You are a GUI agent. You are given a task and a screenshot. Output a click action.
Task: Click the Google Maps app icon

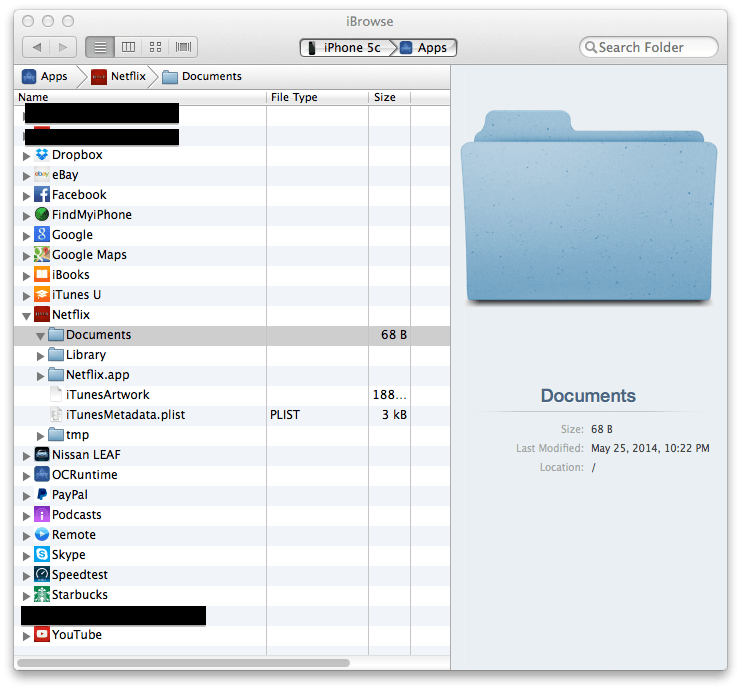tap(42, 255)
